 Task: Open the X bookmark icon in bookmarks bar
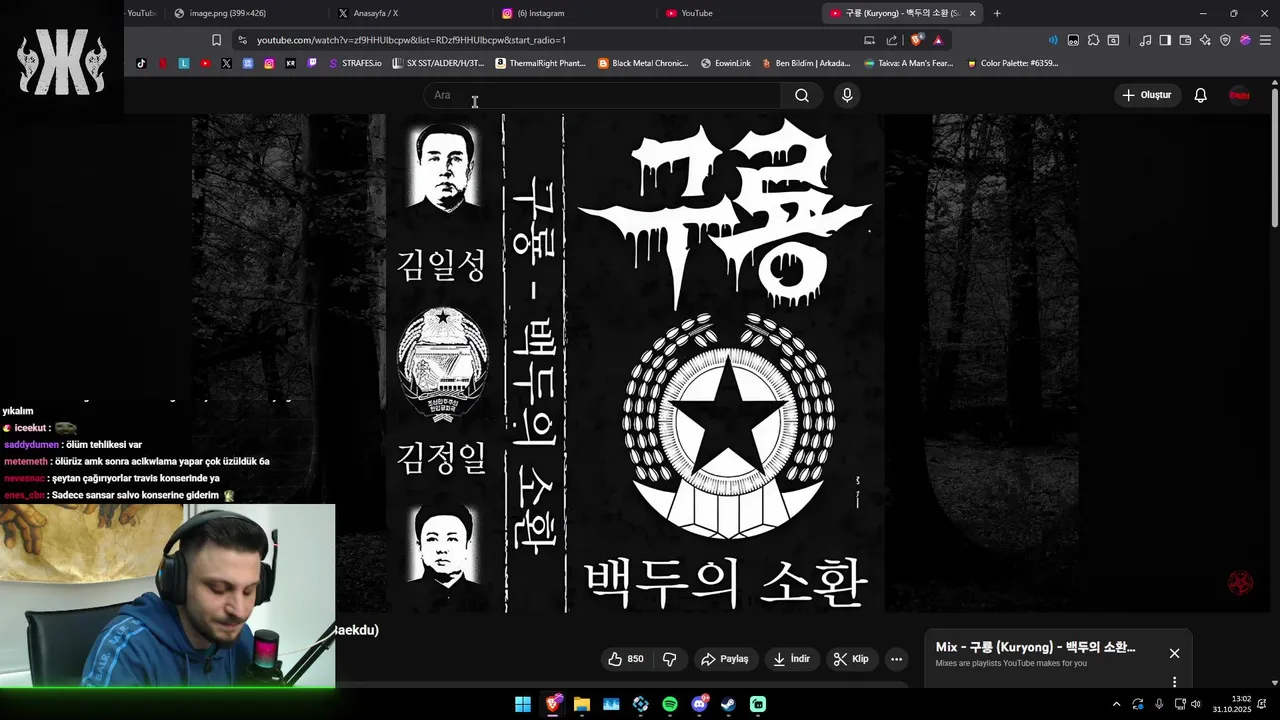226,63
